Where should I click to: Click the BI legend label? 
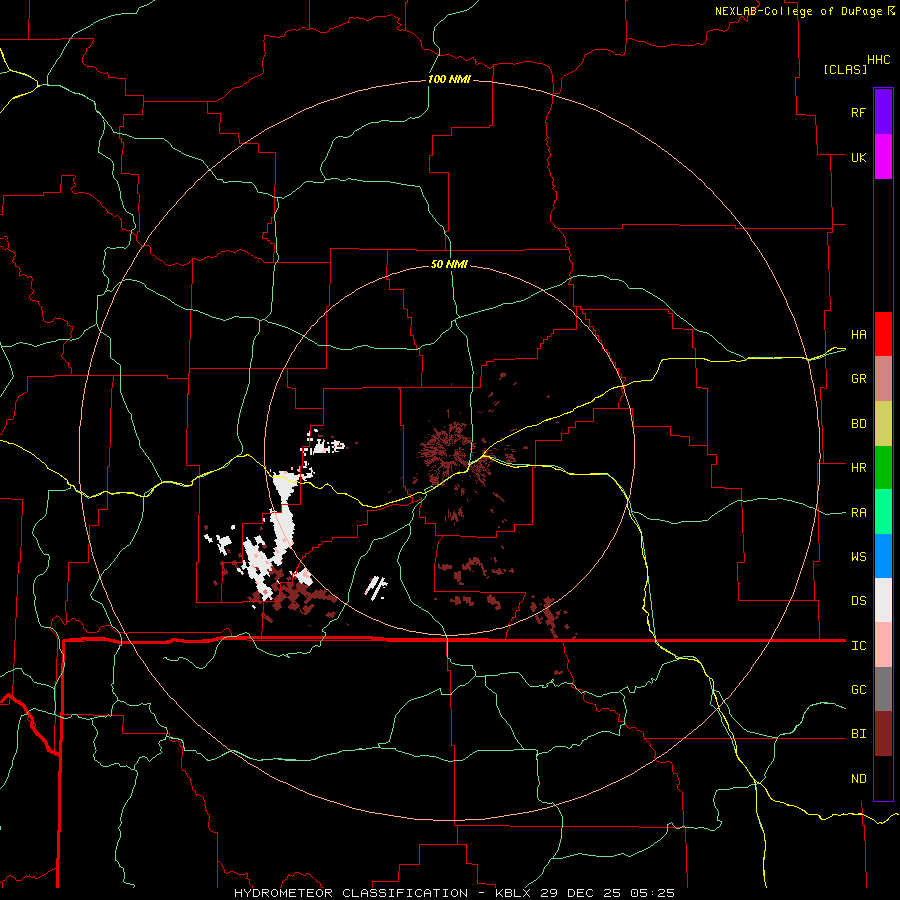coord(858,734)
